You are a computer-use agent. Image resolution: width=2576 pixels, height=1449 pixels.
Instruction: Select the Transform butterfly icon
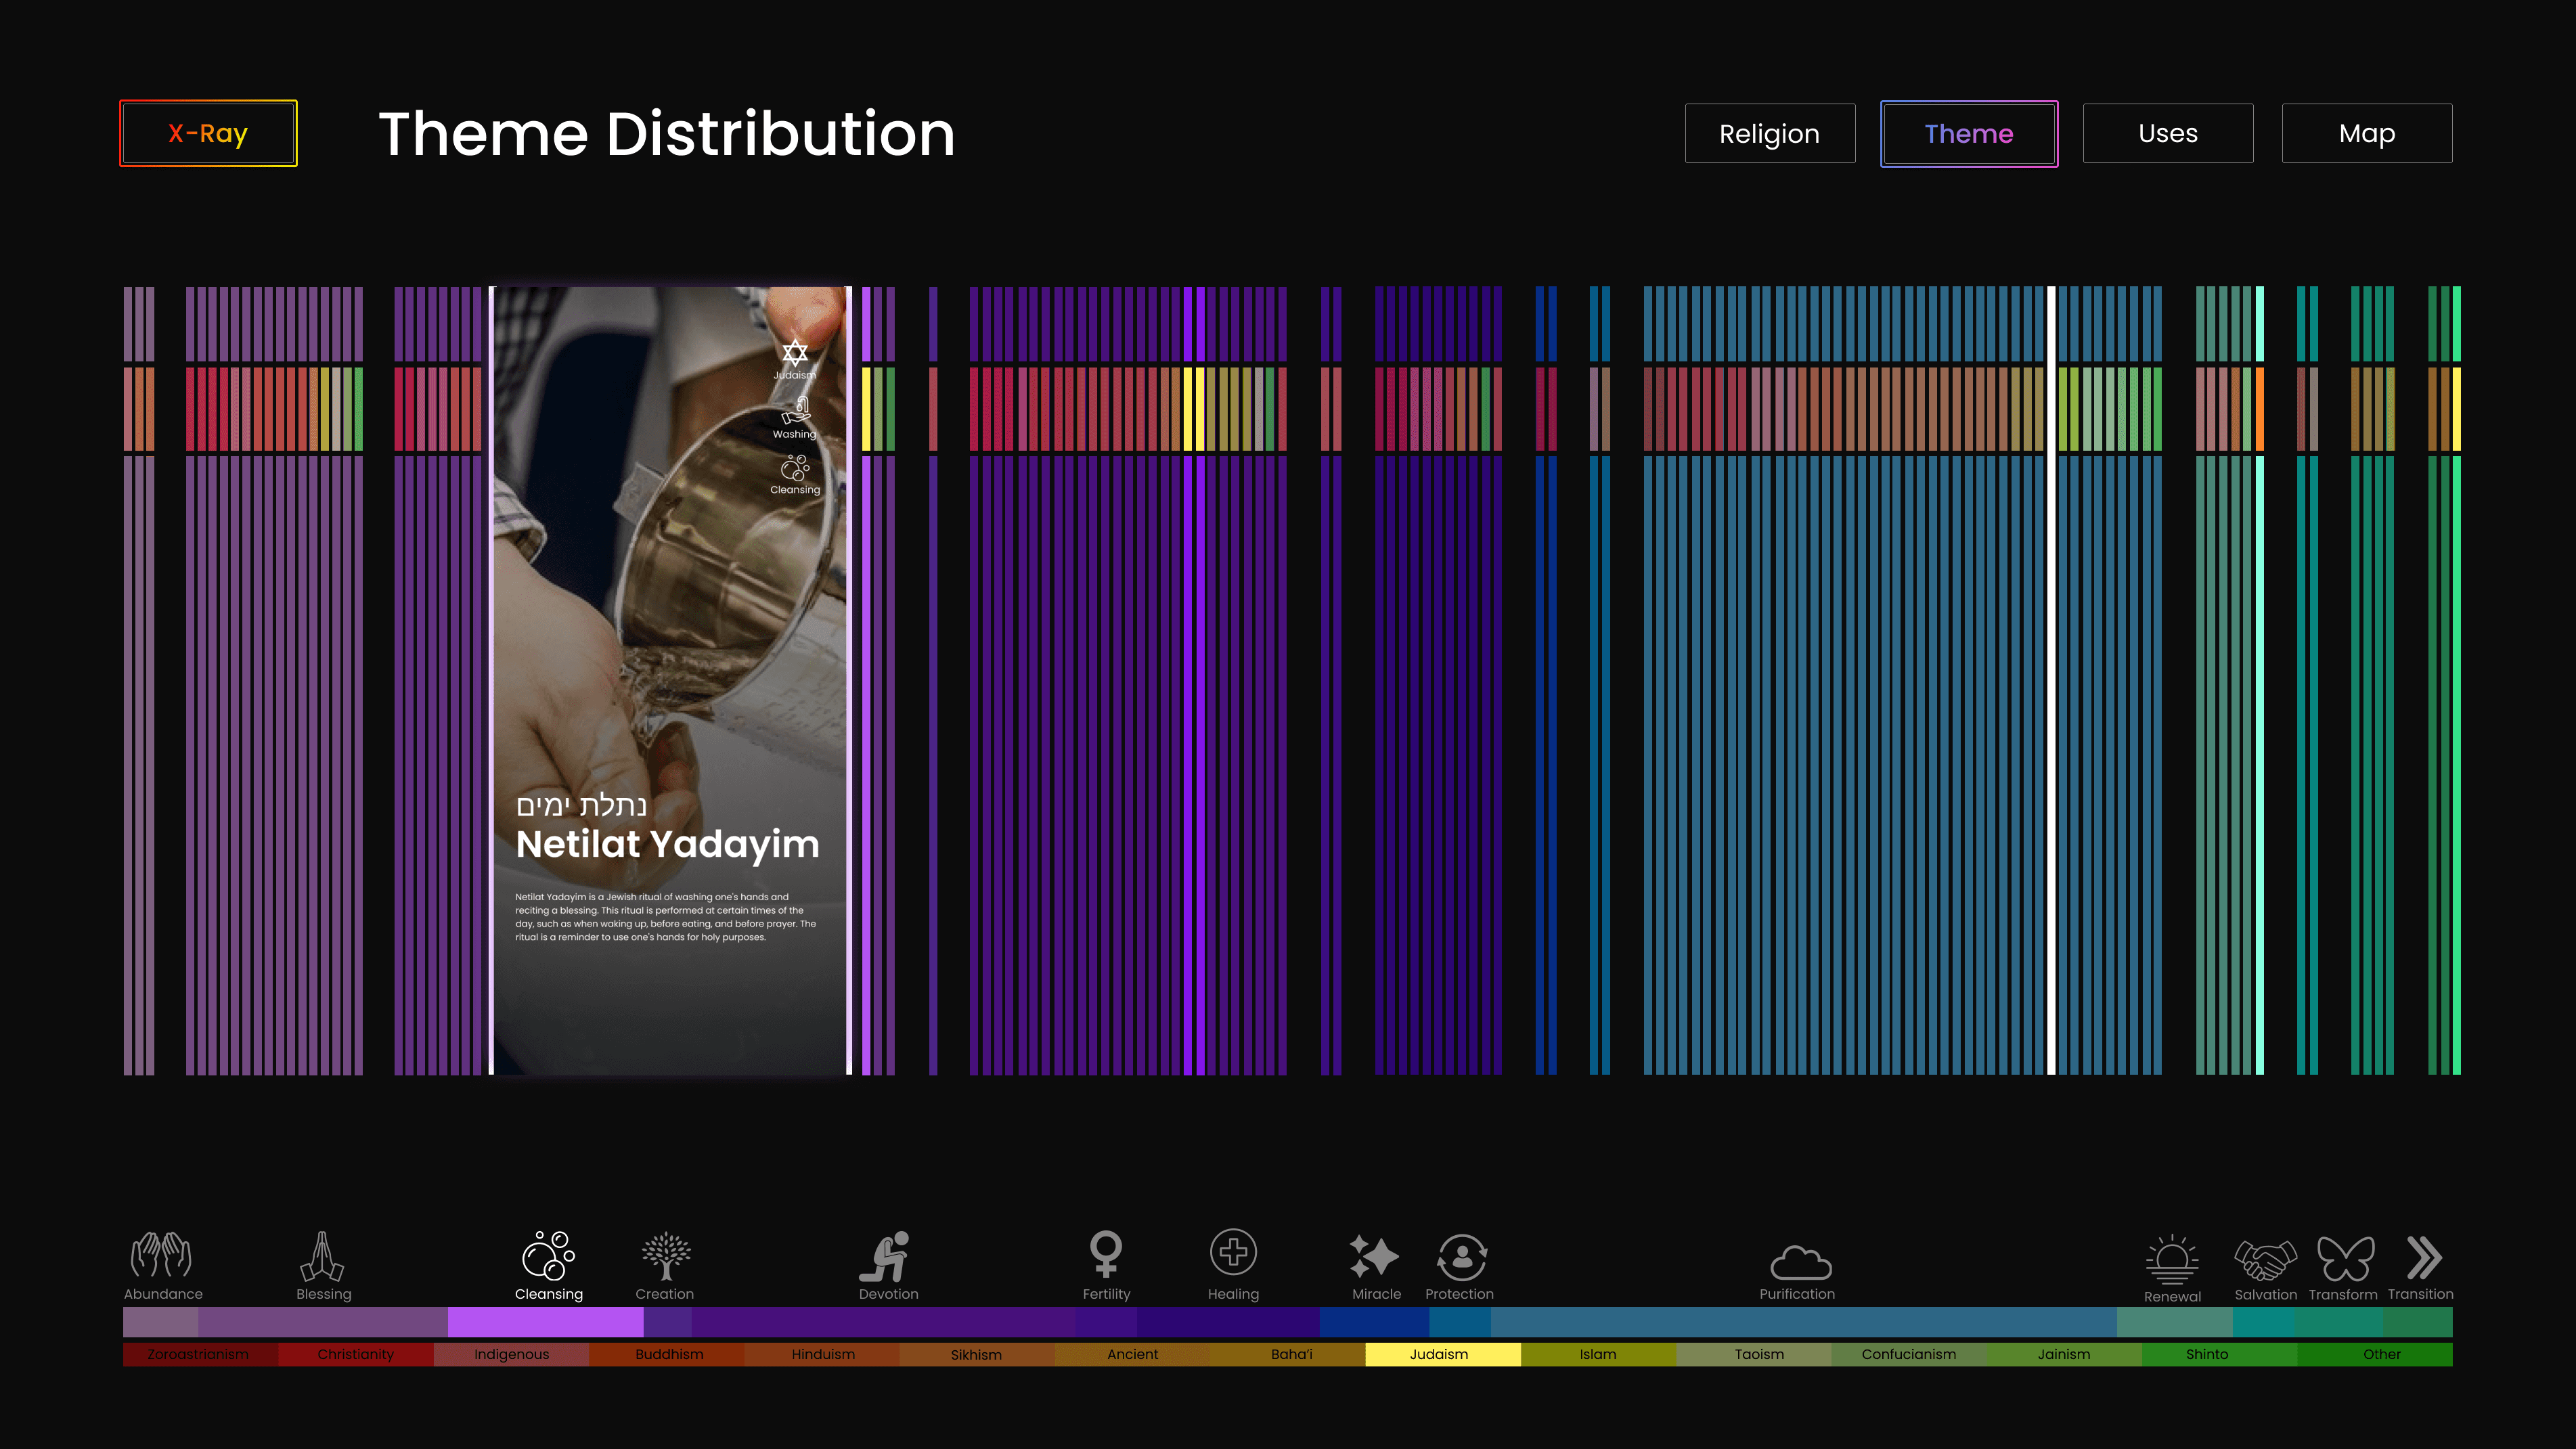tap(2345, 1259)
